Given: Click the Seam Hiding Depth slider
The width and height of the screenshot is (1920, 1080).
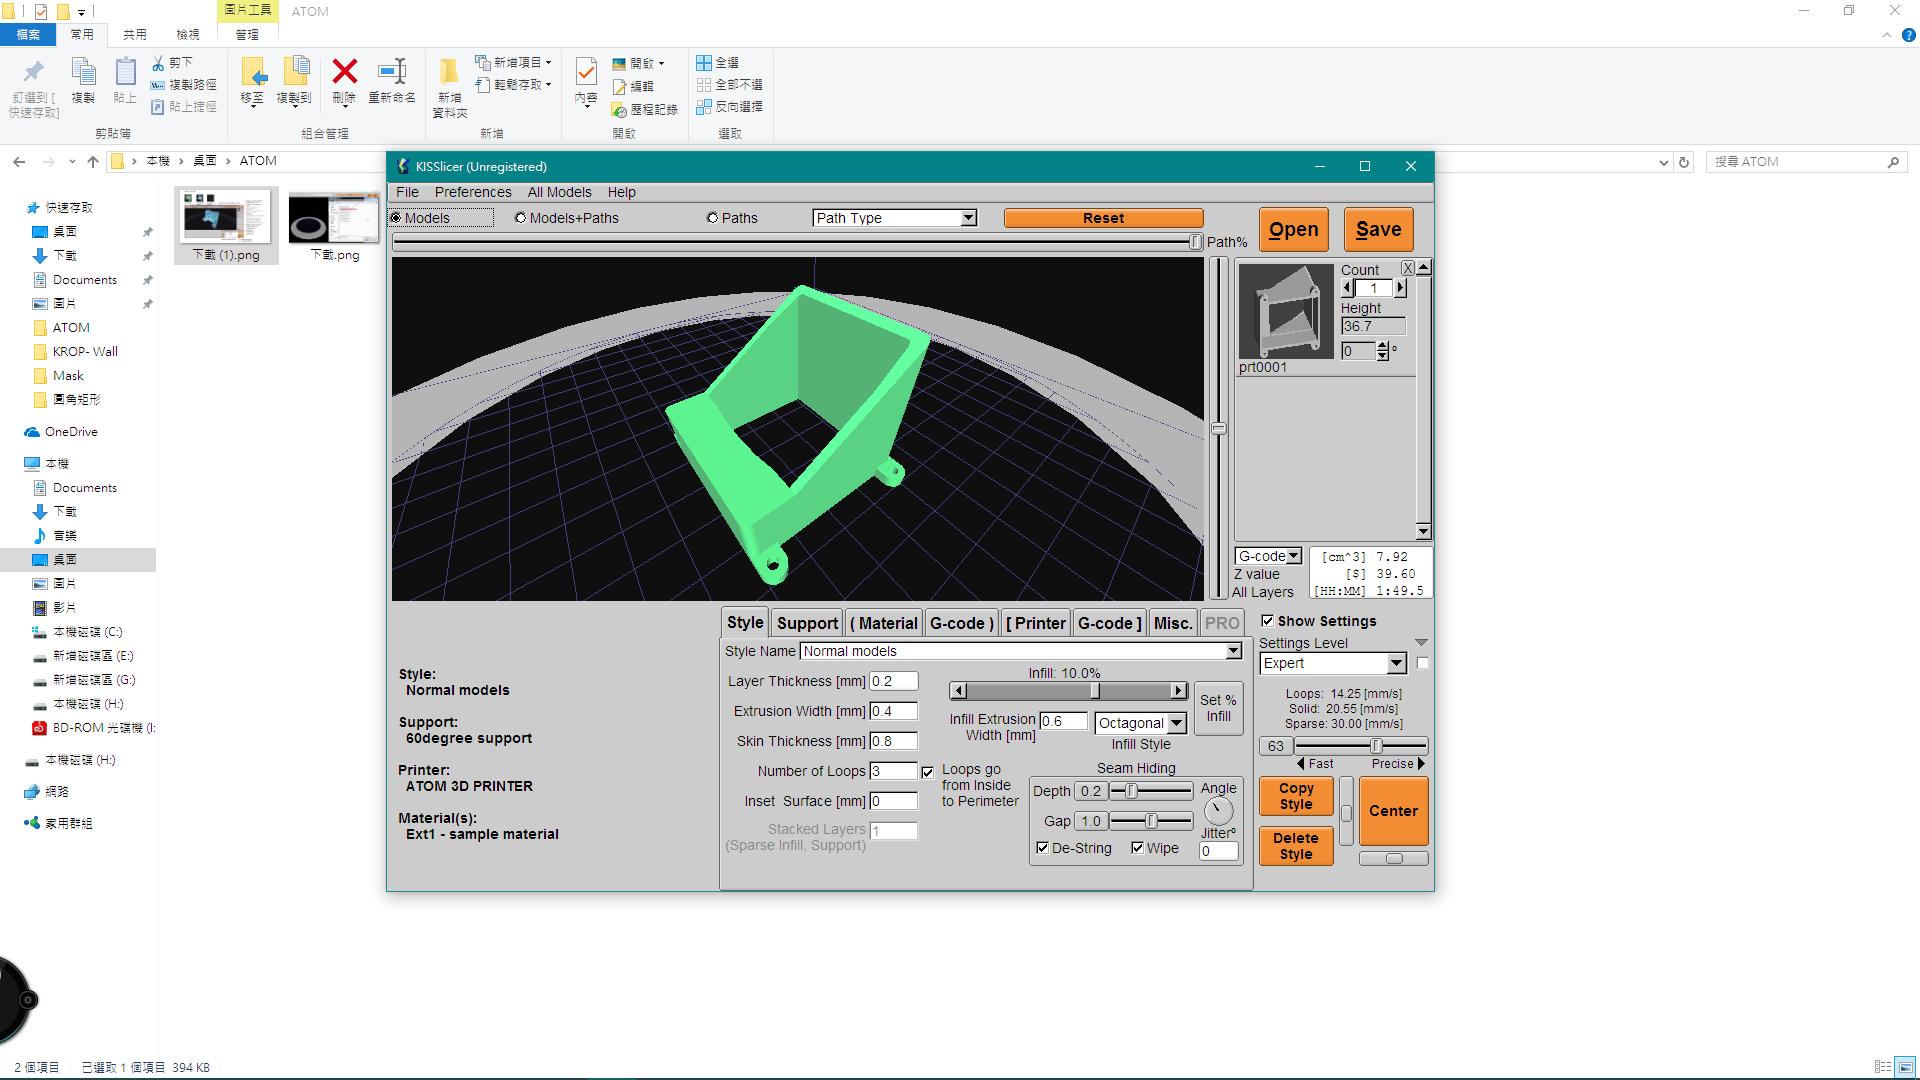Looking at the screenshot, I should click(x=1151, y=791).
